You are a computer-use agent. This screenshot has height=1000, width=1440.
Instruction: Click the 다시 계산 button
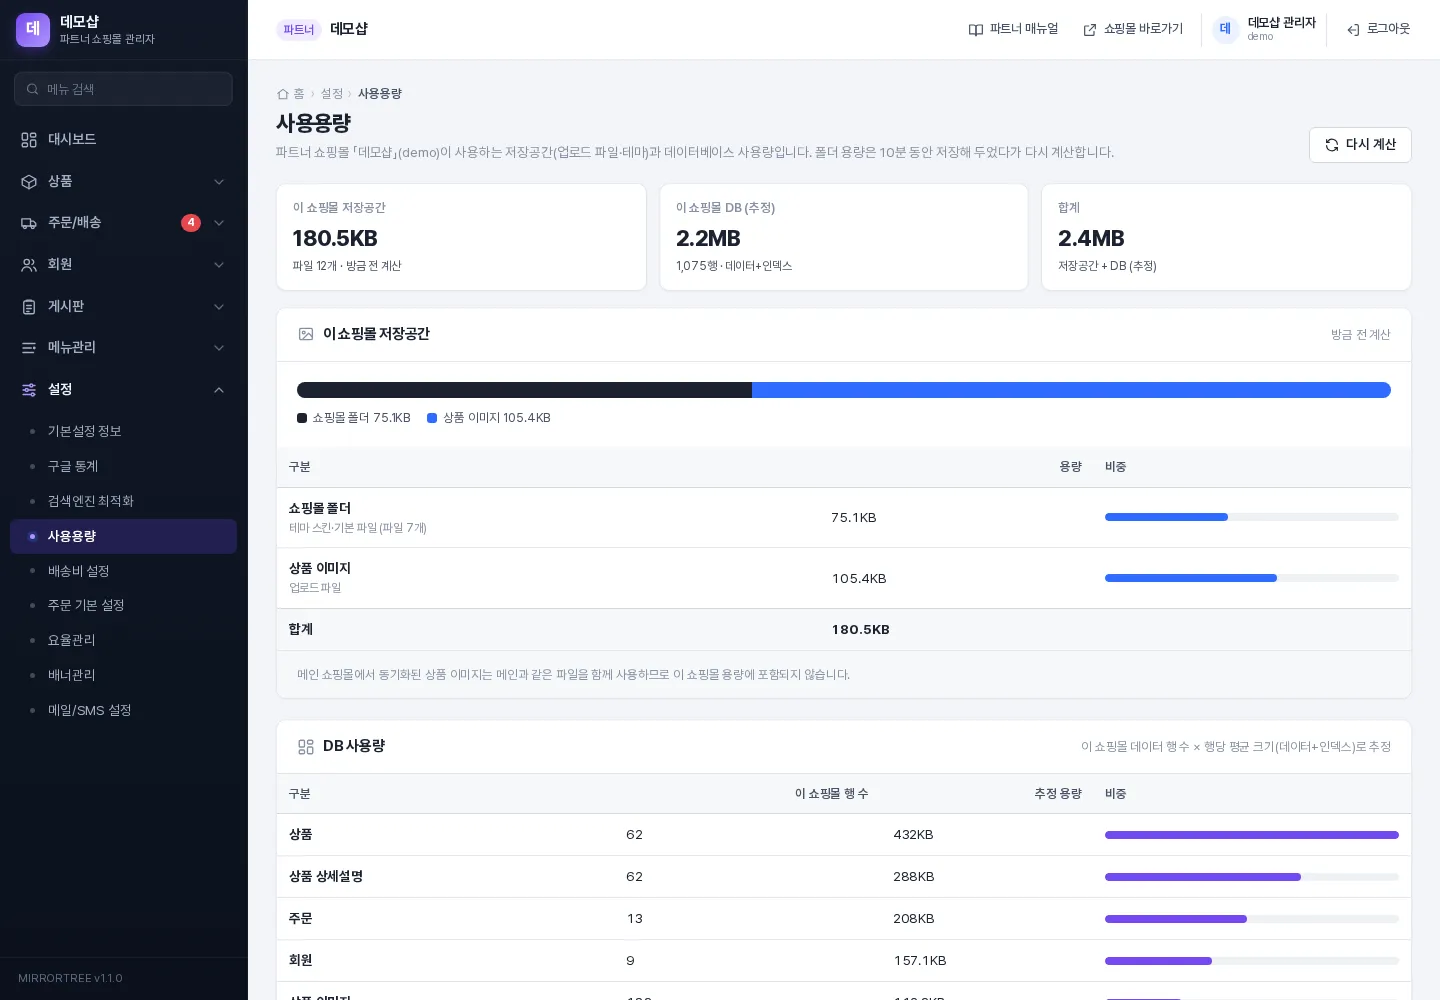(x=1360, y=145)
